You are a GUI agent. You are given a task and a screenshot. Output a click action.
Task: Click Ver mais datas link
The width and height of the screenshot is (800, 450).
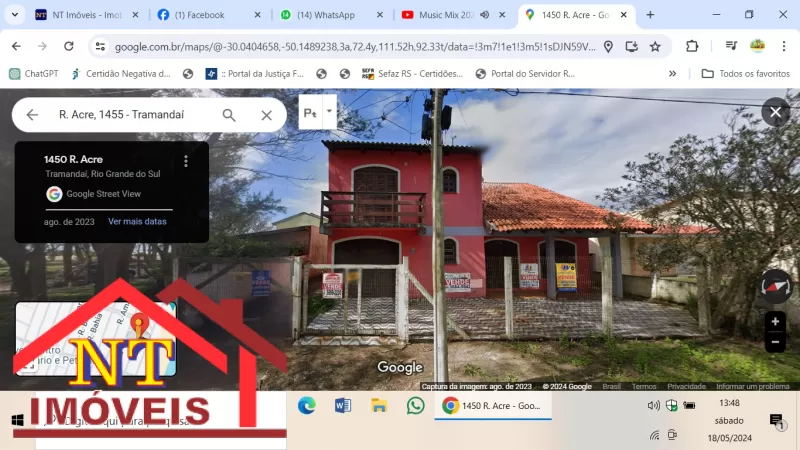click(137, 221)
